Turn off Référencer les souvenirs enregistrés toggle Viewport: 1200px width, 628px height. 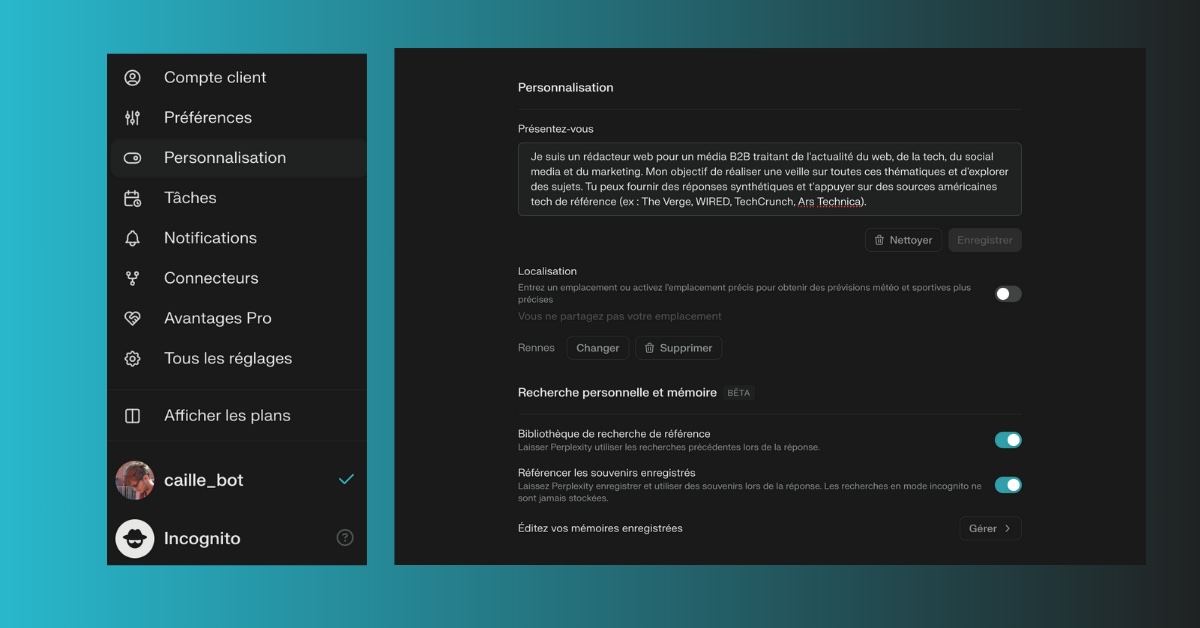(x=1008, y=485)
